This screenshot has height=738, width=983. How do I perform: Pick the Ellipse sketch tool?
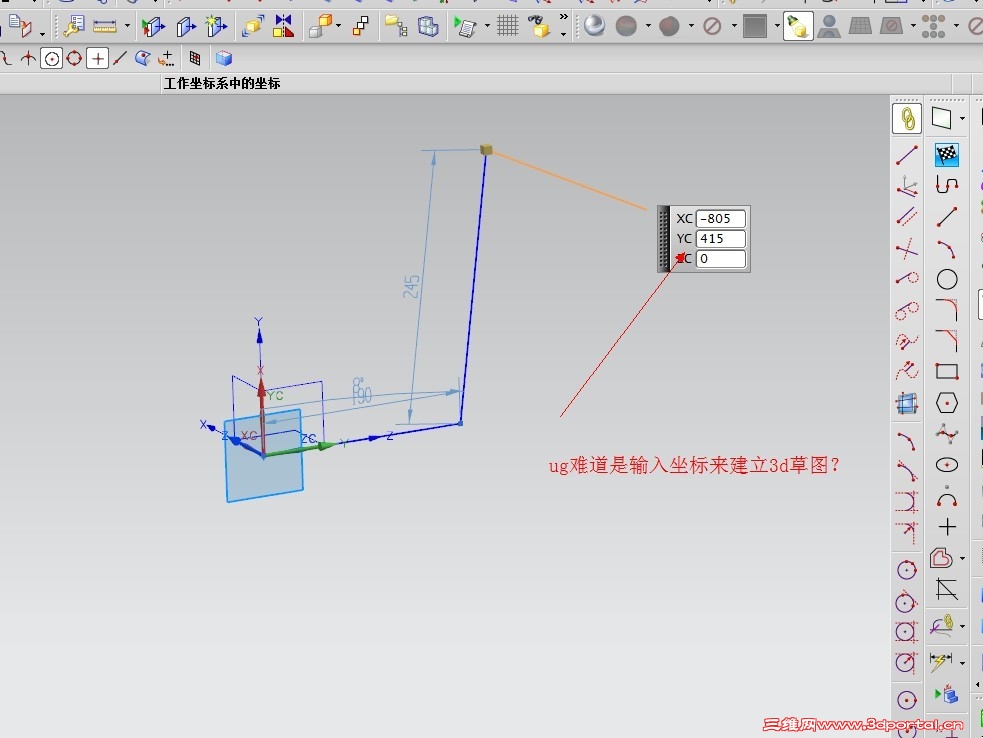[947, 465]
